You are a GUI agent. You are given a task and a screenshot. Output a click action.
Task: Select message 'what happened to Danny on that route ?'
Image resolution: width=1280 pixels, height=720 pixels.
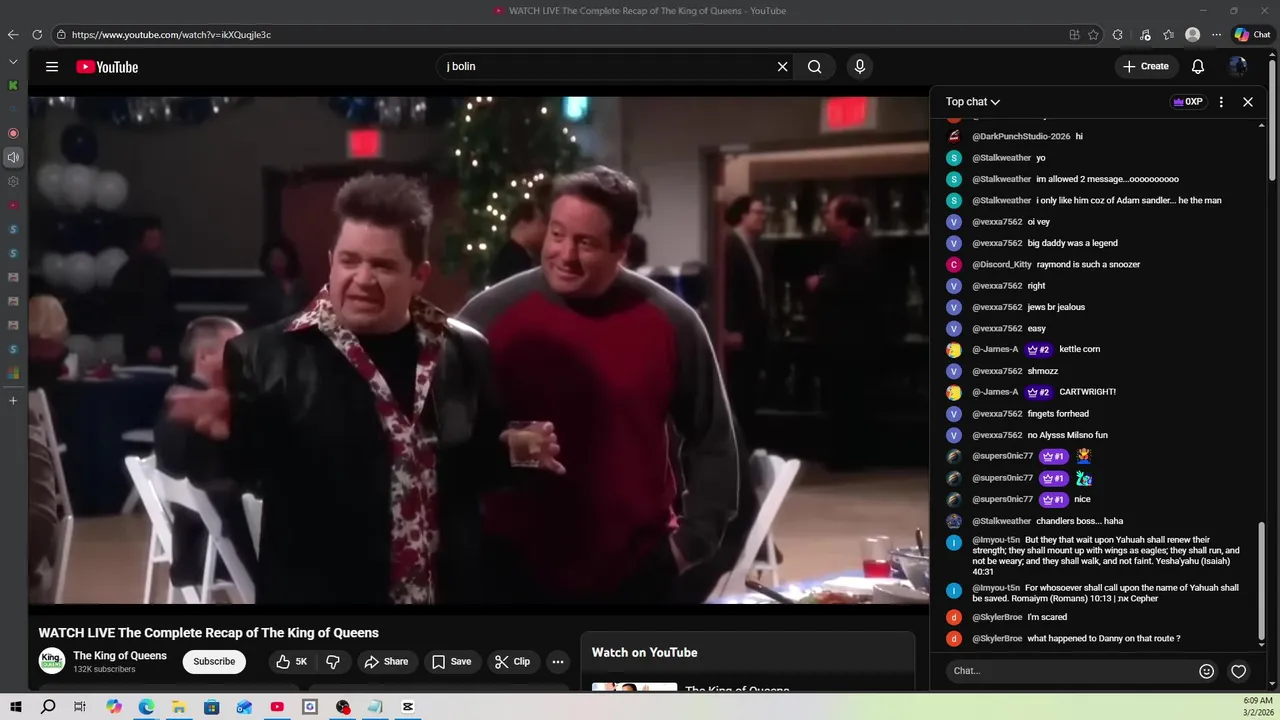point(1104,639)
